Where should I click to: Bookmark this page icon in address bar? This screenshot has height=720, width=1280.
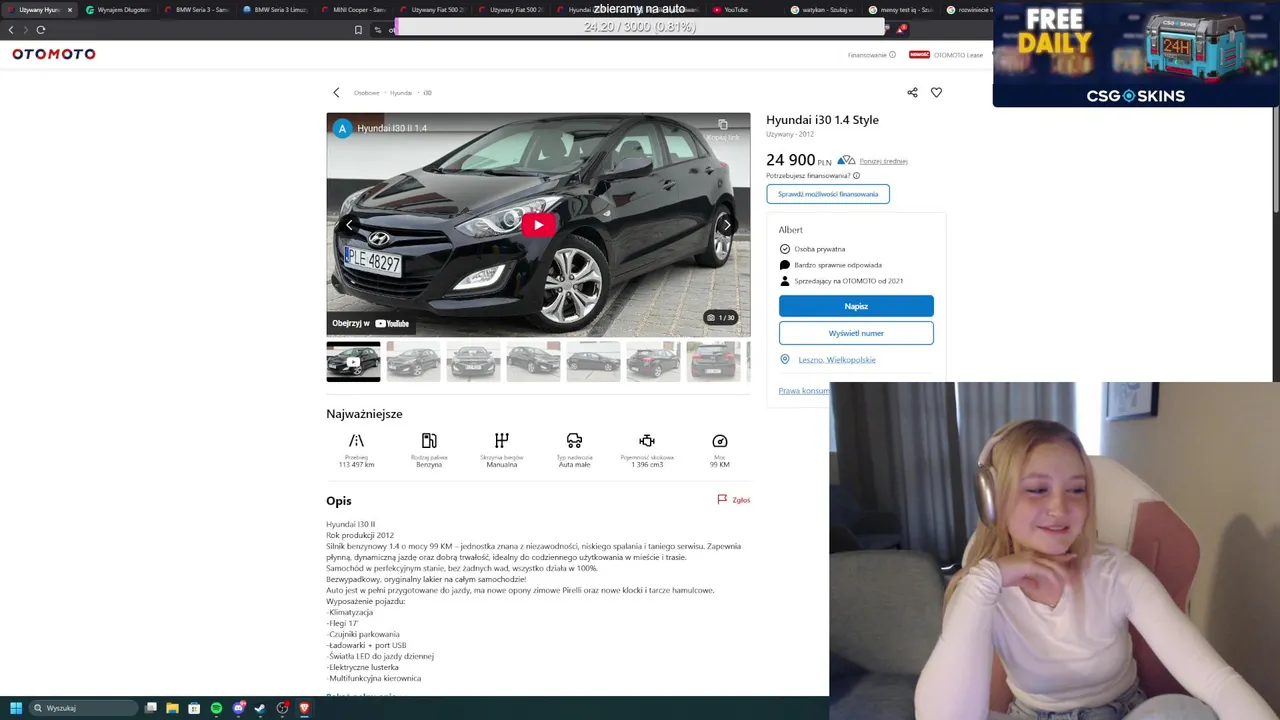tap(358, 30)
